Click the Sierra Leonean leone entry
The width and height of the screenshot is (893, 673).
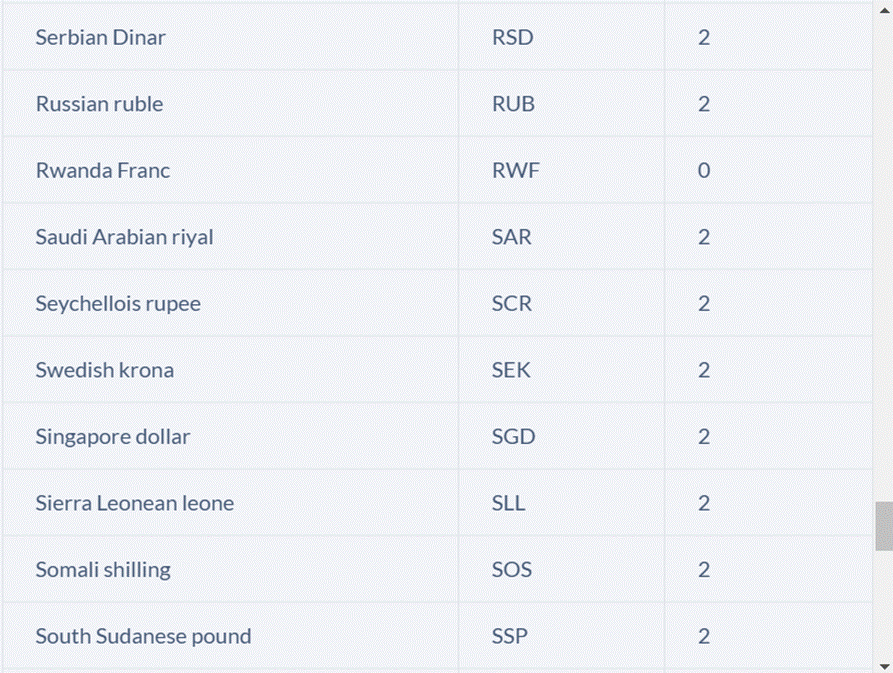coord(135,503)
